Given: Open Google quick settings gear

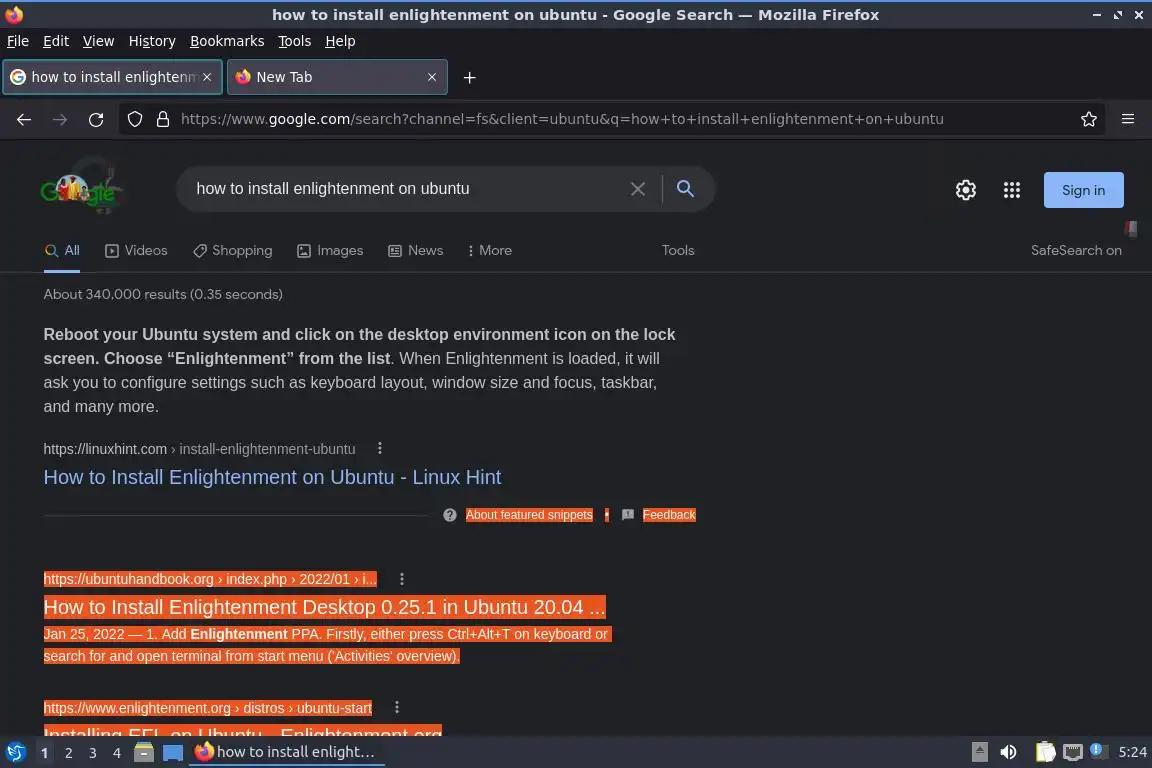Looking at the screenshot, I should (x=965, y=190).
